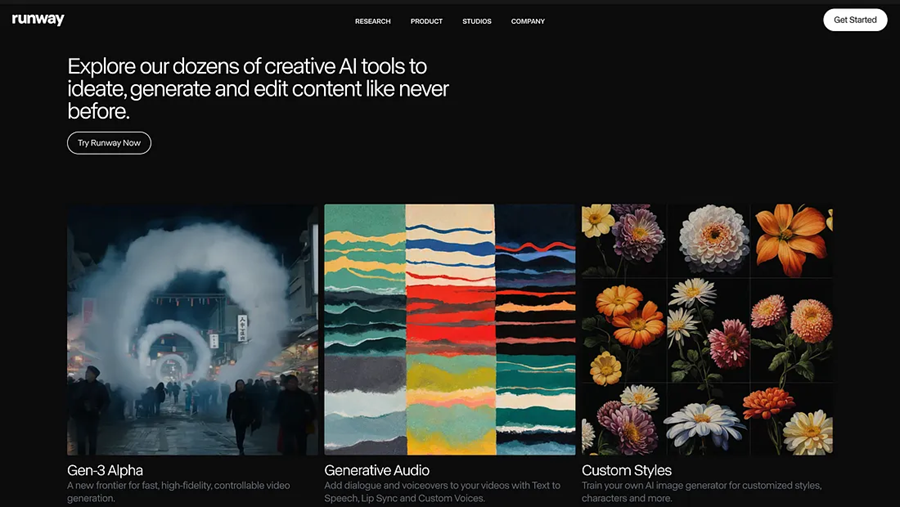
Task: Open the Product menu
Action: [x=426, y=21]
